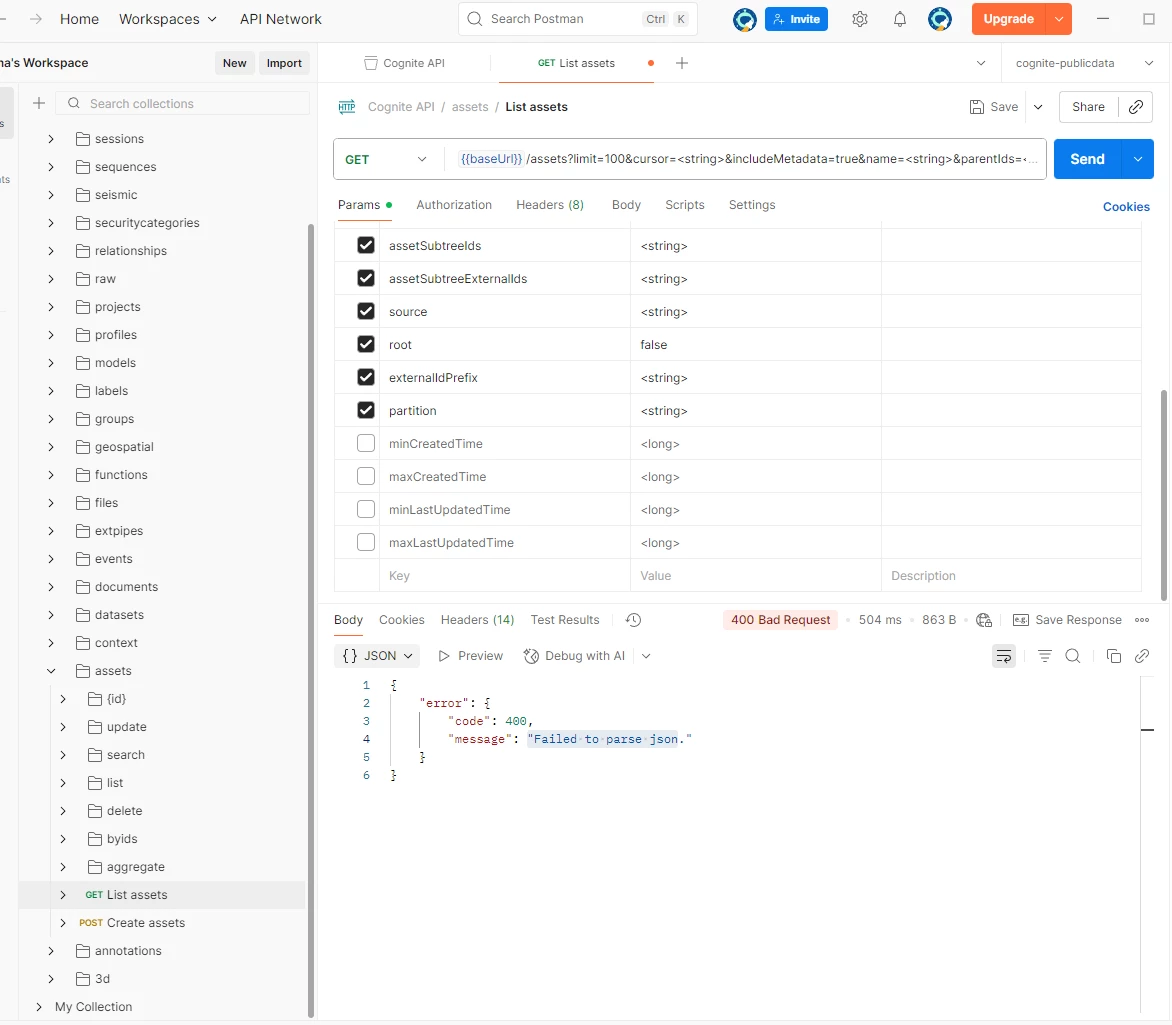Click the search magnifier in Search Postman
The width and height of the screenshot is (1172, 1025).
point(475,19)
